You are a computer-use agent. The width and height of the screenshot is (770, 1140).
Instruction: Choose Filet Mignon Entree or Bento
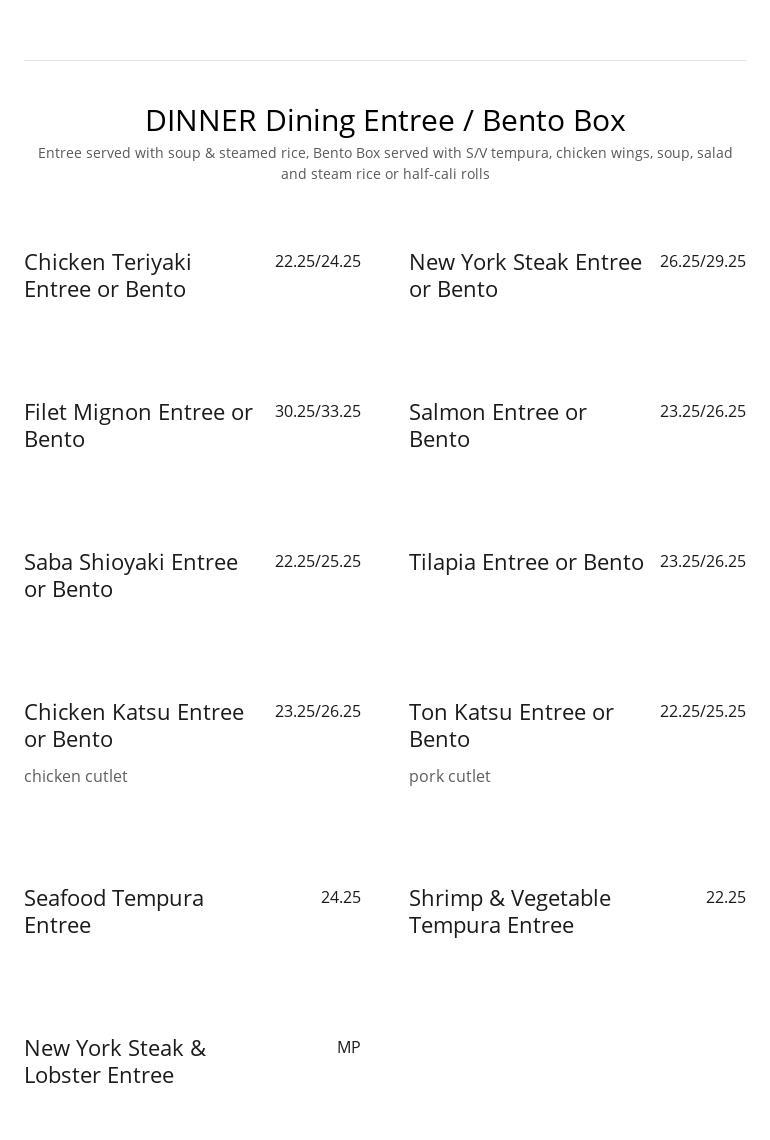point(138,425)
